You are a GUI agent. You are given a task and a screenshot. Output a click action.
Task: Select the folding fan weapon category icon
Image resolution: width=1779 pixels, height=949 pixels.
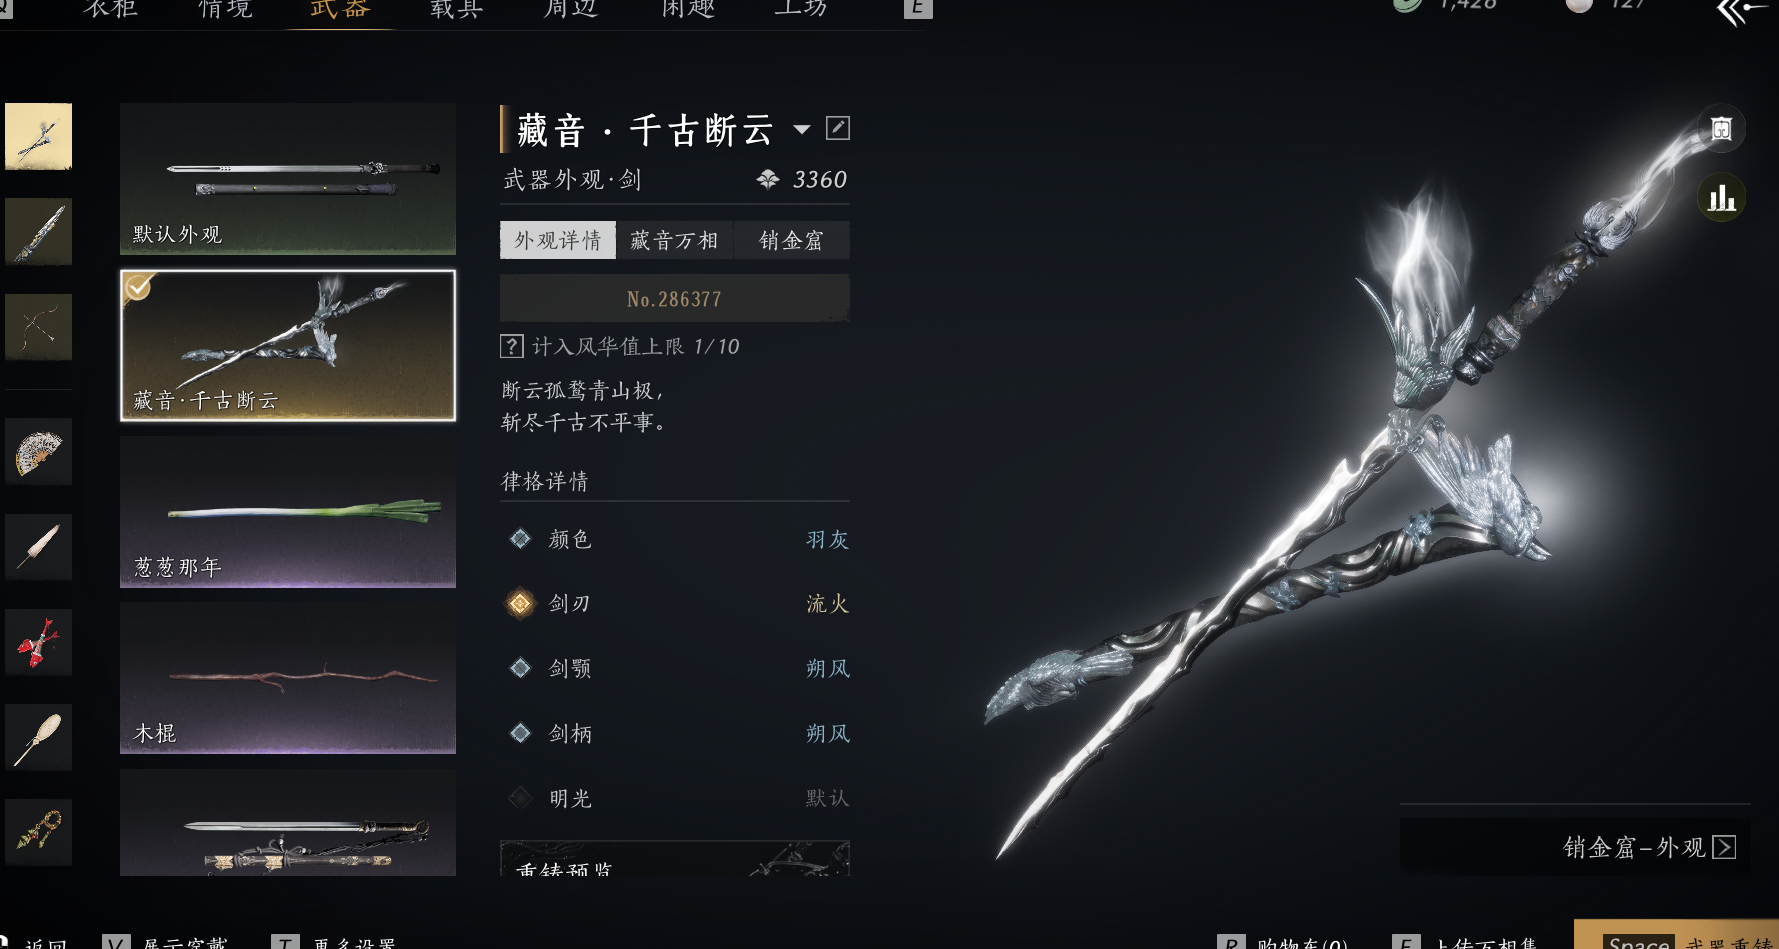(x=38, y=452)
